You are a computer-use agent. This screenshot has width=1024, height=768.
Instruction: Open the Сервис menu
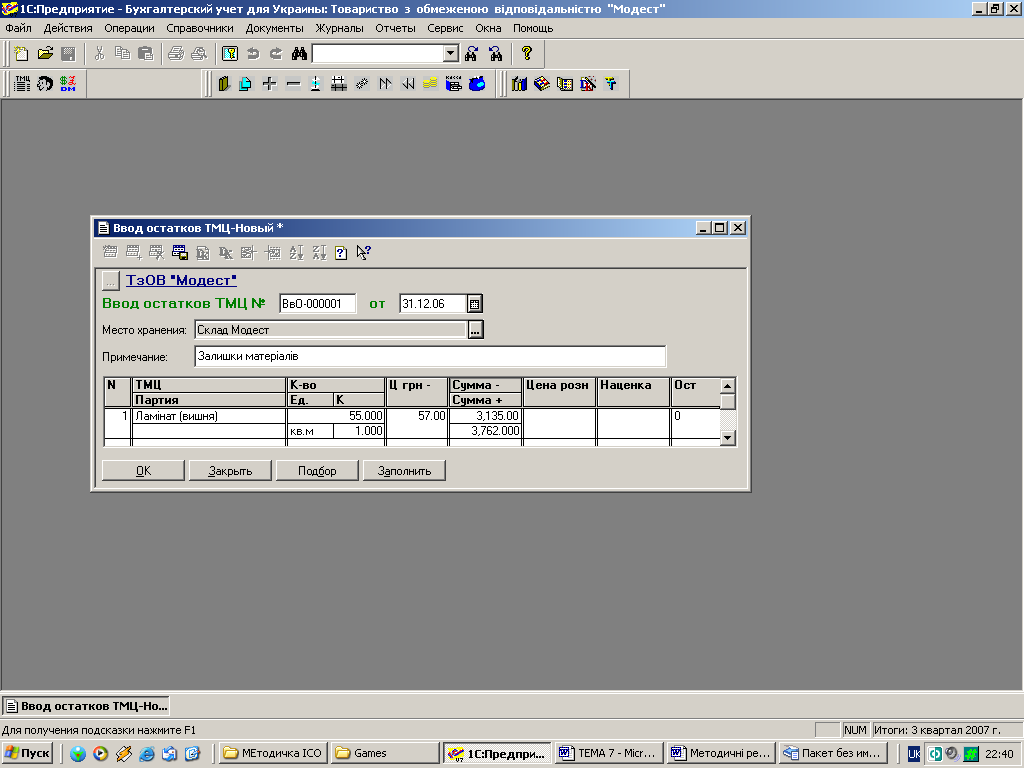445,28
